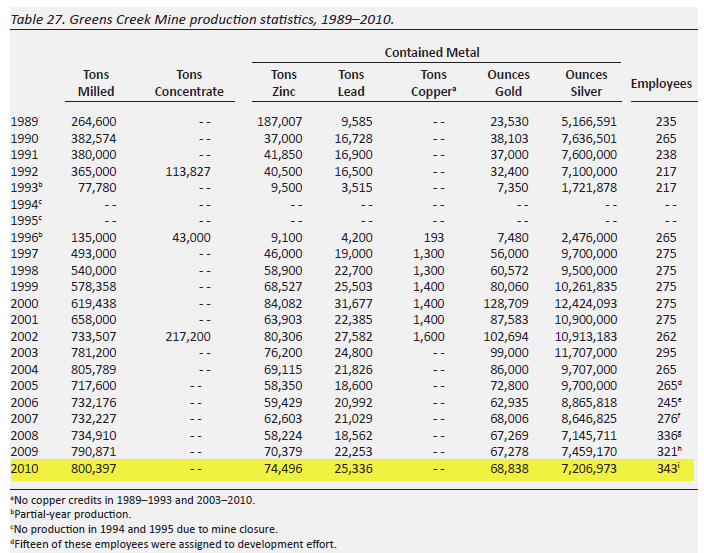Select copper value 193
The image size is (704, 553).
(x=434, y=237)
